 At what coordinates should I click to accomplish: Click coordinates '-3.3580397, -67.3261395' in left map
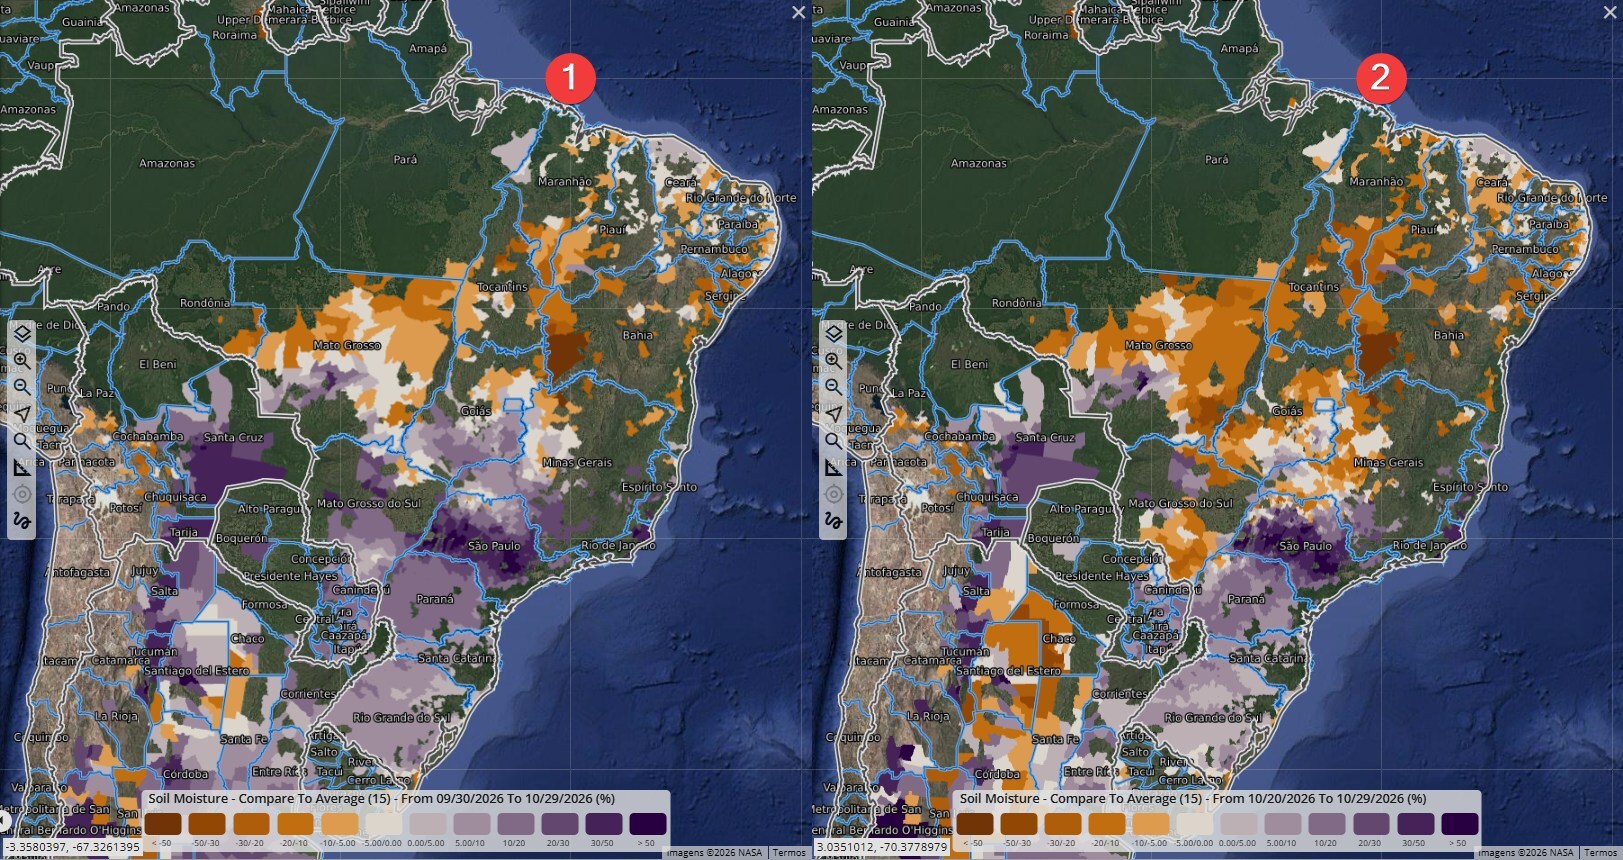71,847
